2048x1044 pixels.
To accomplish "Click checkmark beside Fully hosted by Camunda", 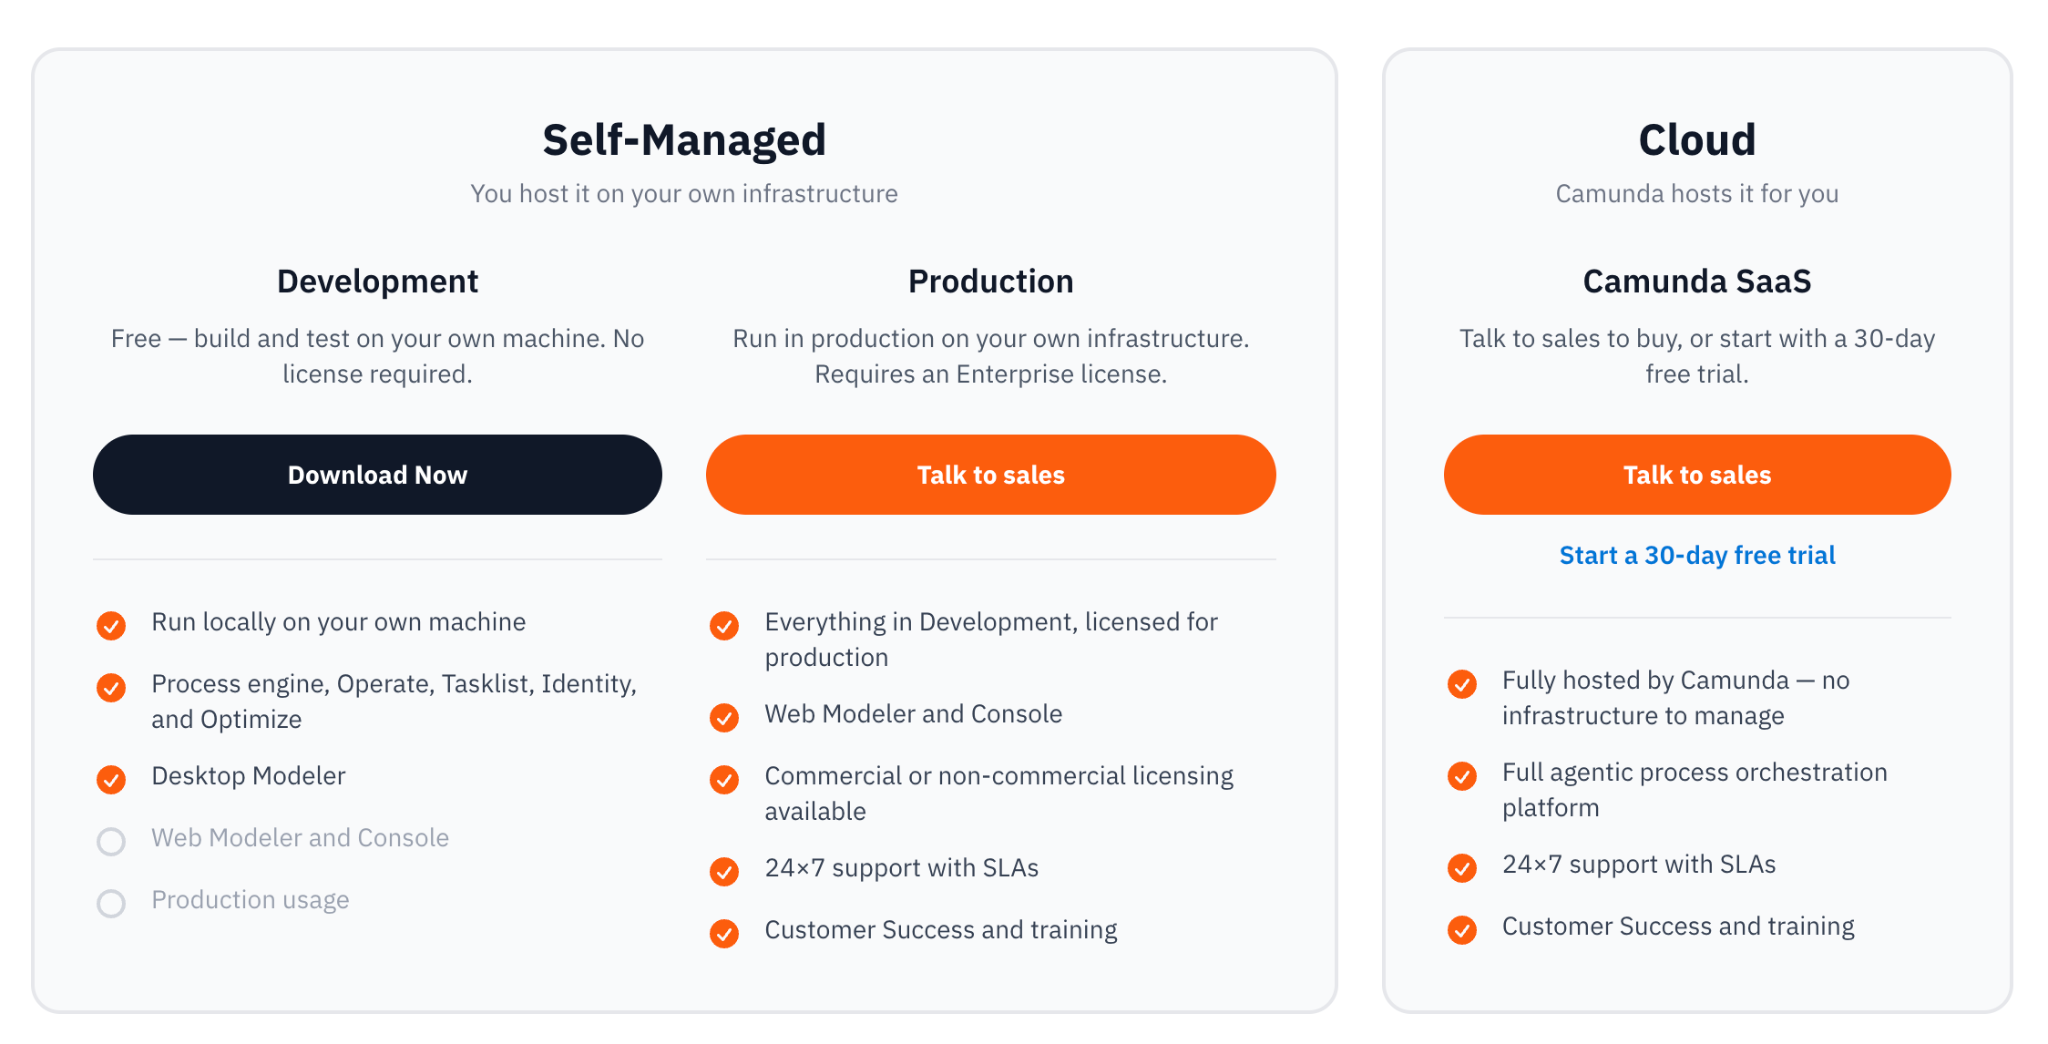I will 1462,684.
